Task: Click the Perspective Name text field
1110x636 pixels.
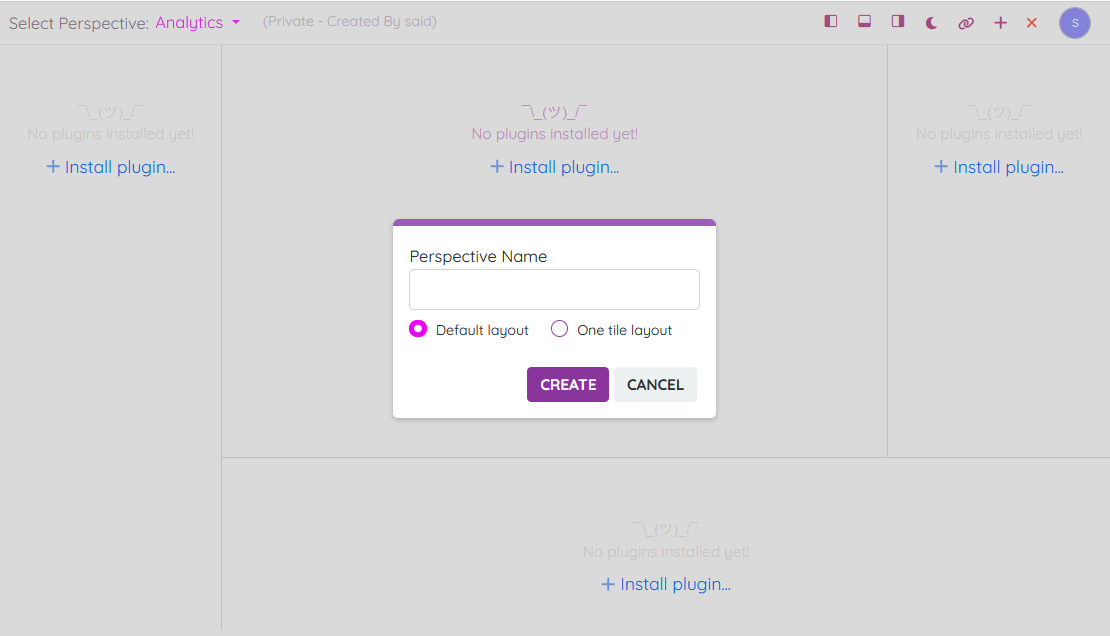Action: coord(554,290)
